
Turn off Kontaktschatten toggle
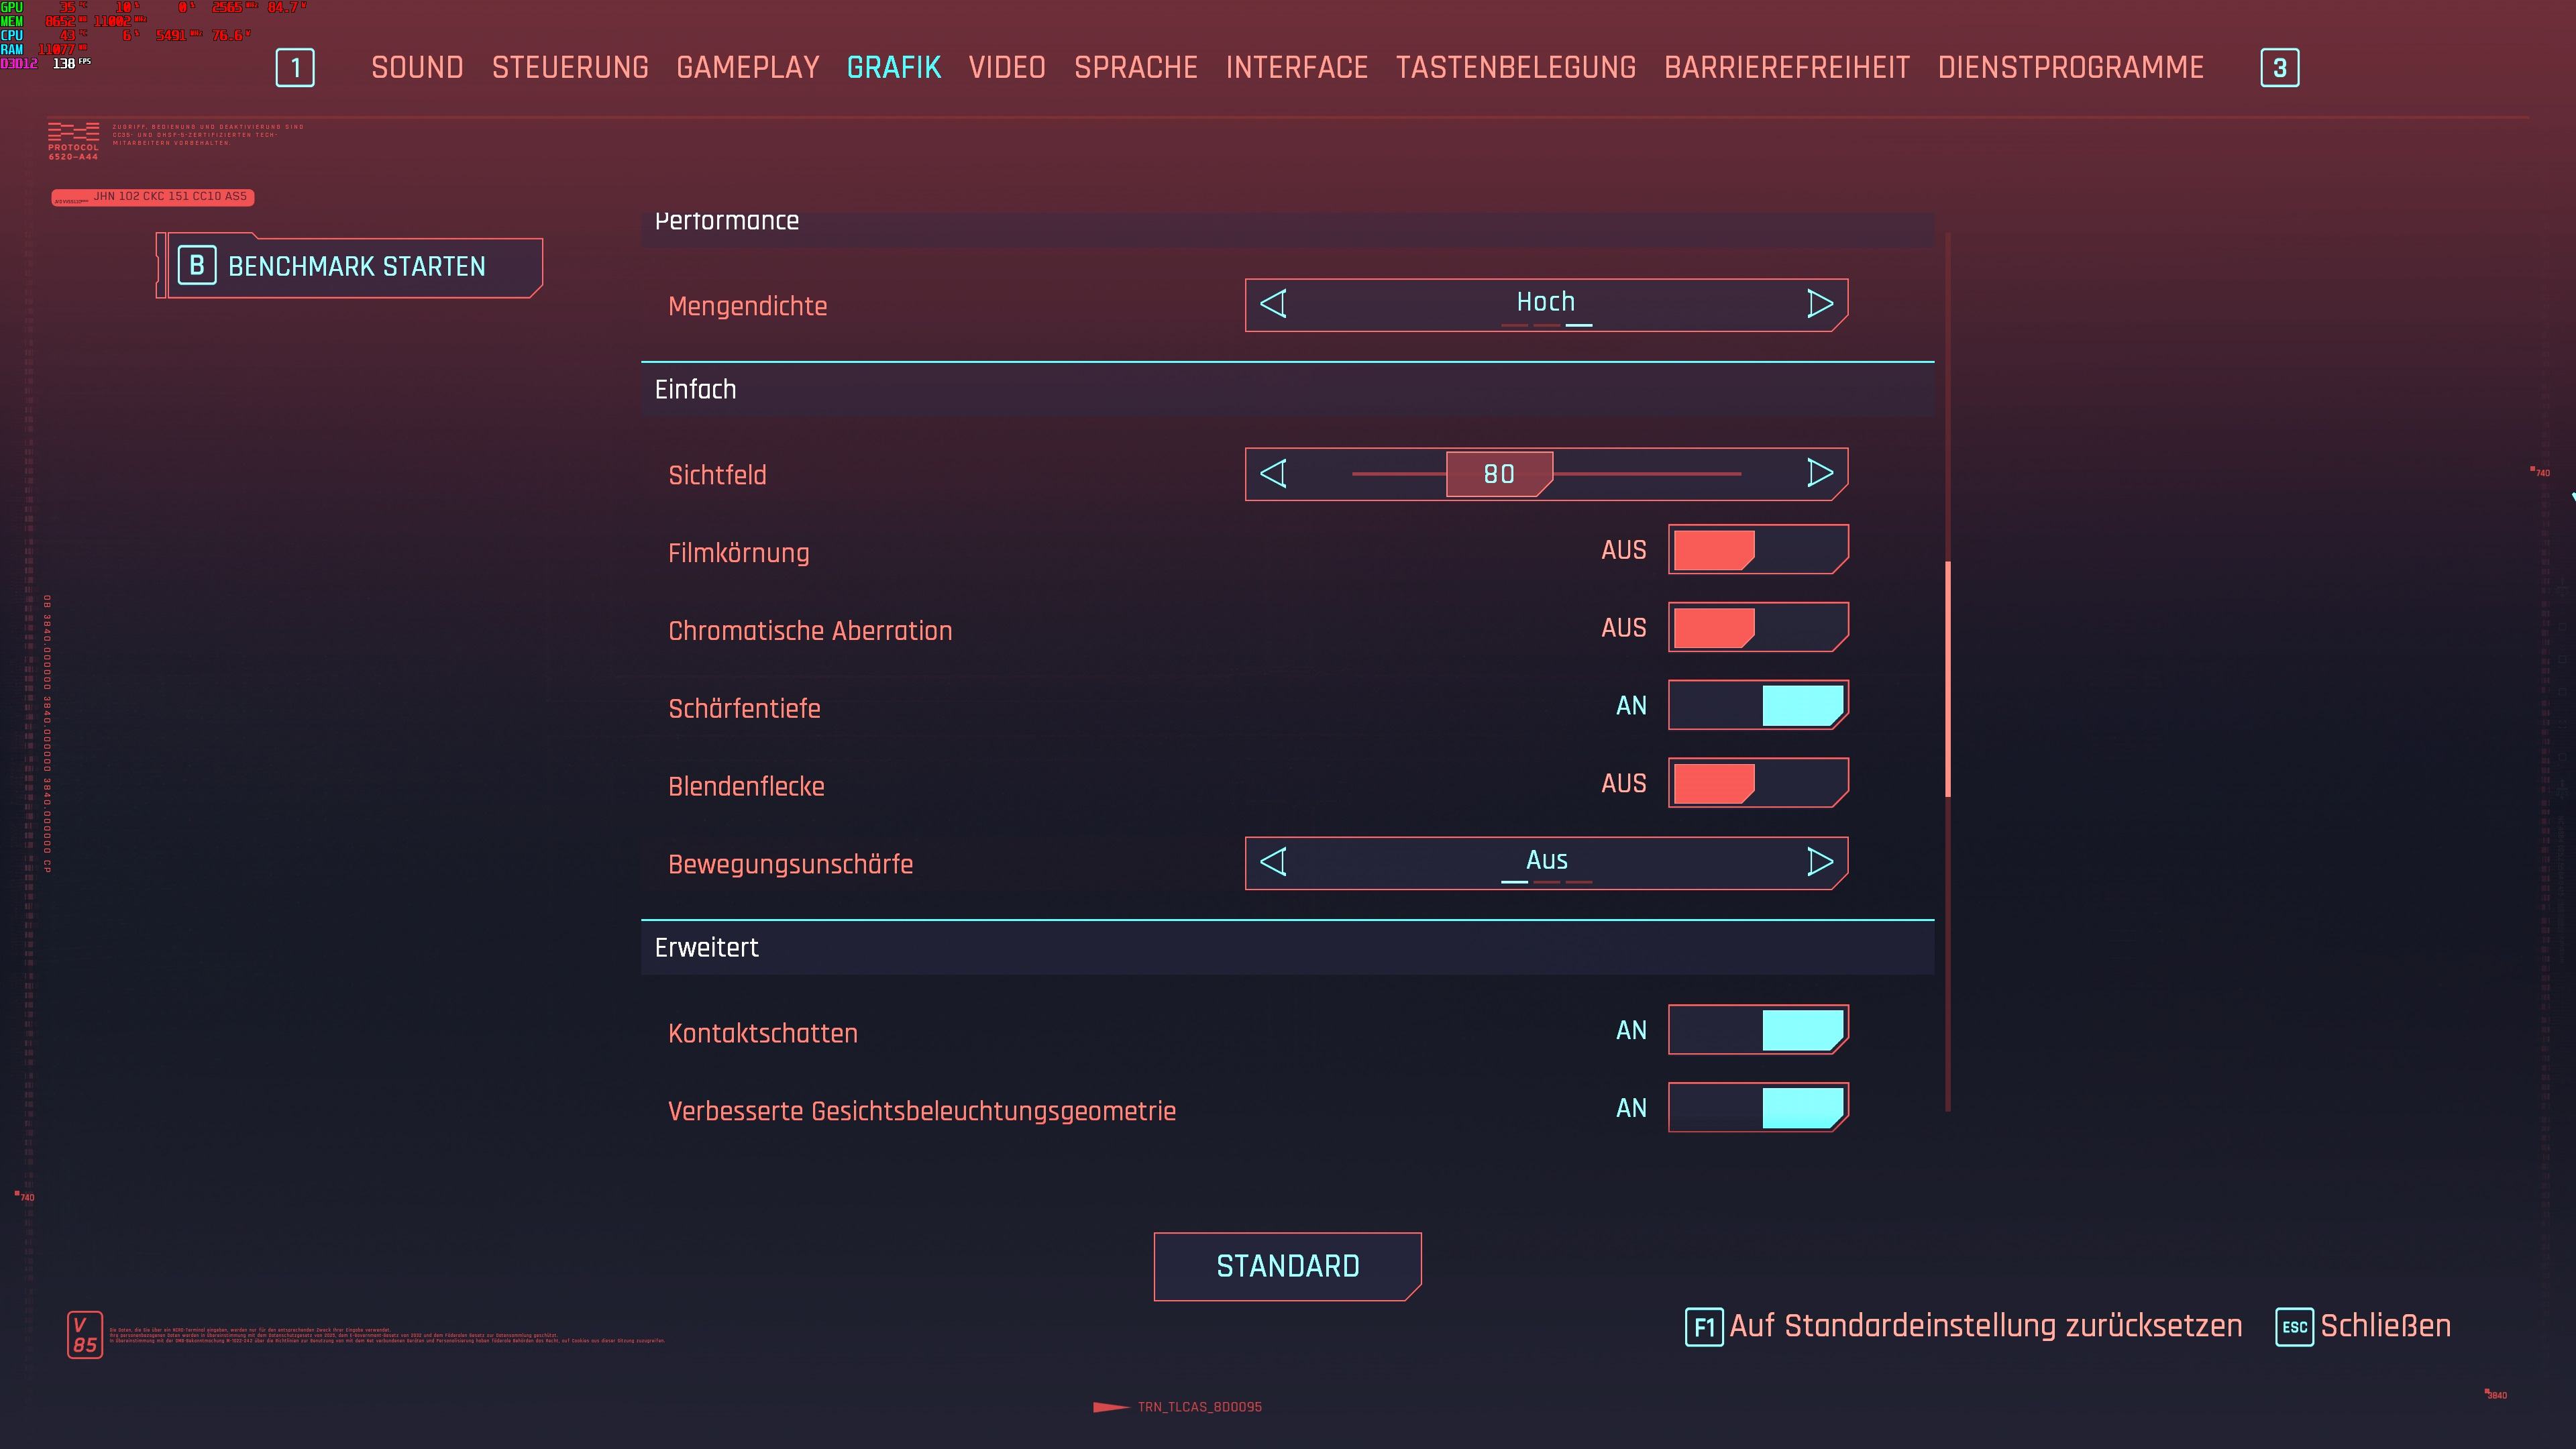pyautogui.click(x=1758, y=1030)
